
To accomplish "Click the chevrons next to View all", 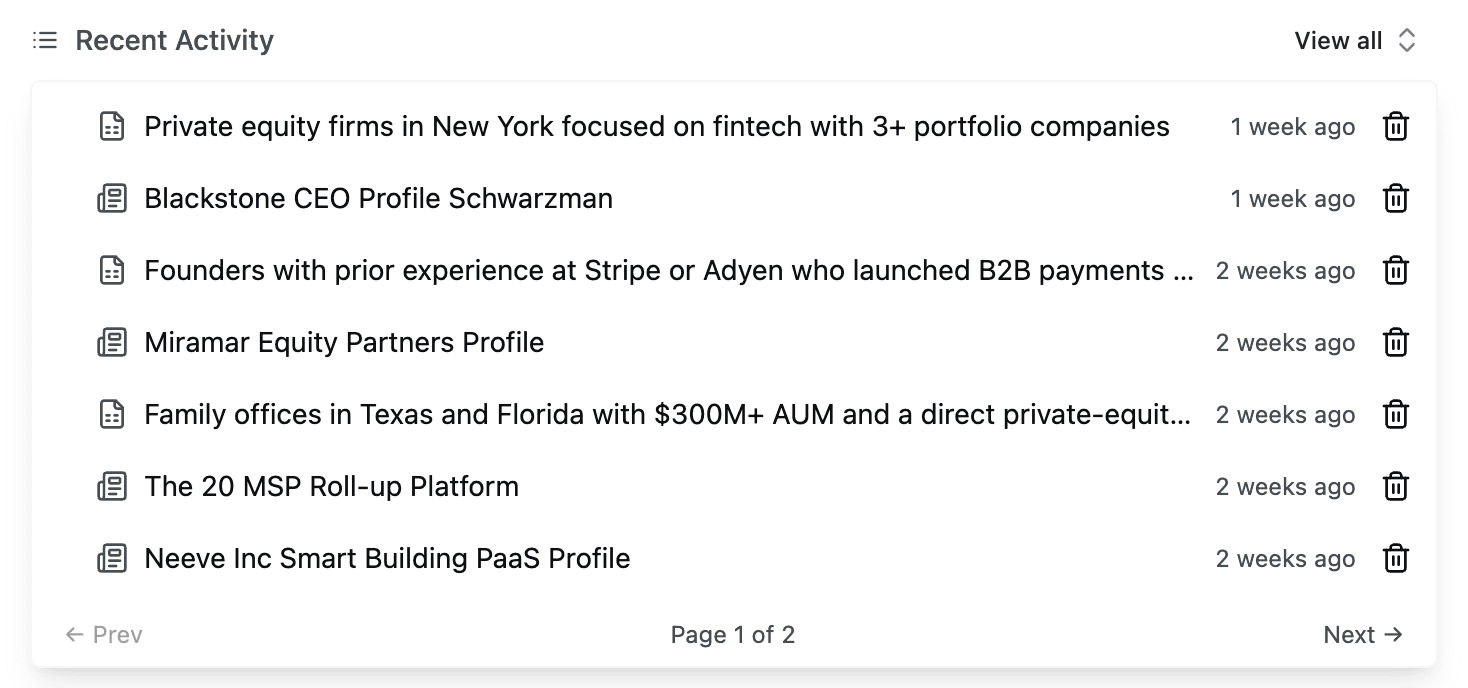I will click(x=1408, y=40).
